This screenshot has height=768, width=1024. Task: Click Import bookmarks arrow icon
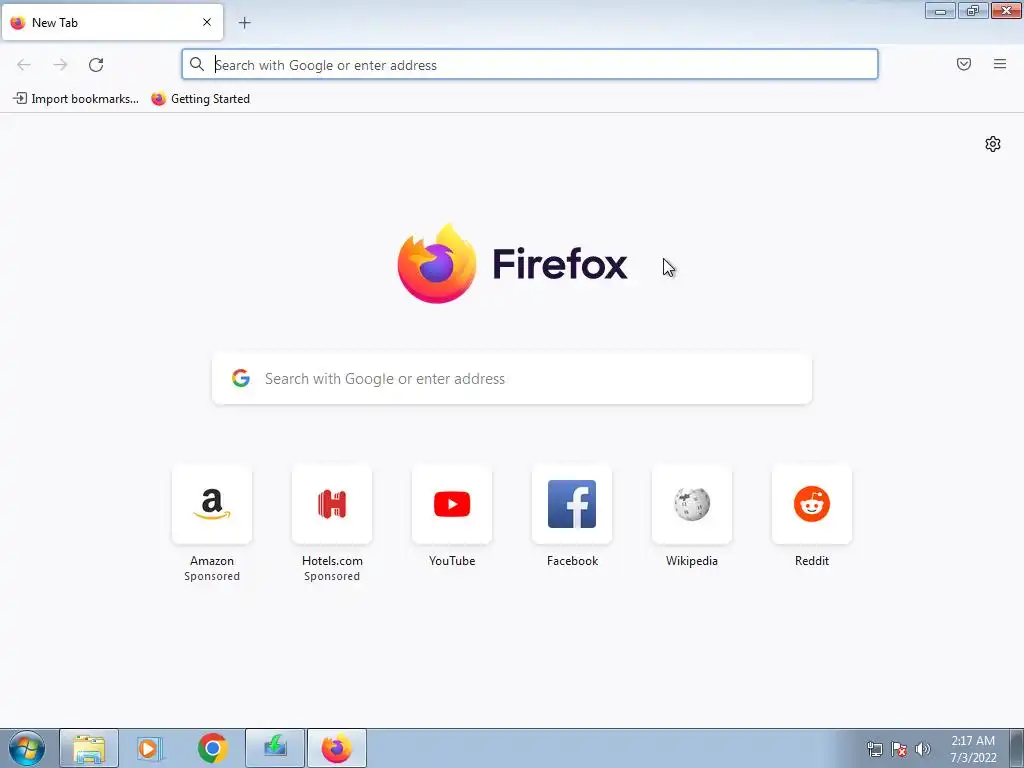pyautogui.click(x=20, y=99)
